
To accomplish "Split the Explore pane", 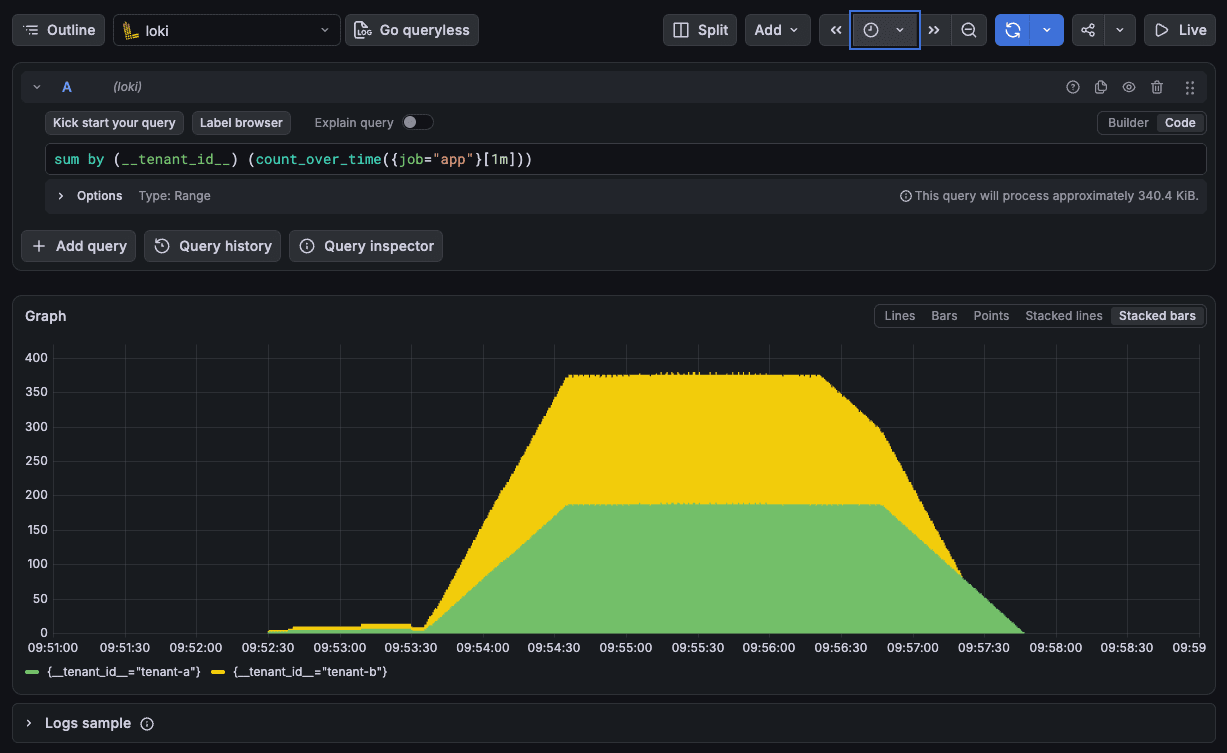I will click(700, 30).
